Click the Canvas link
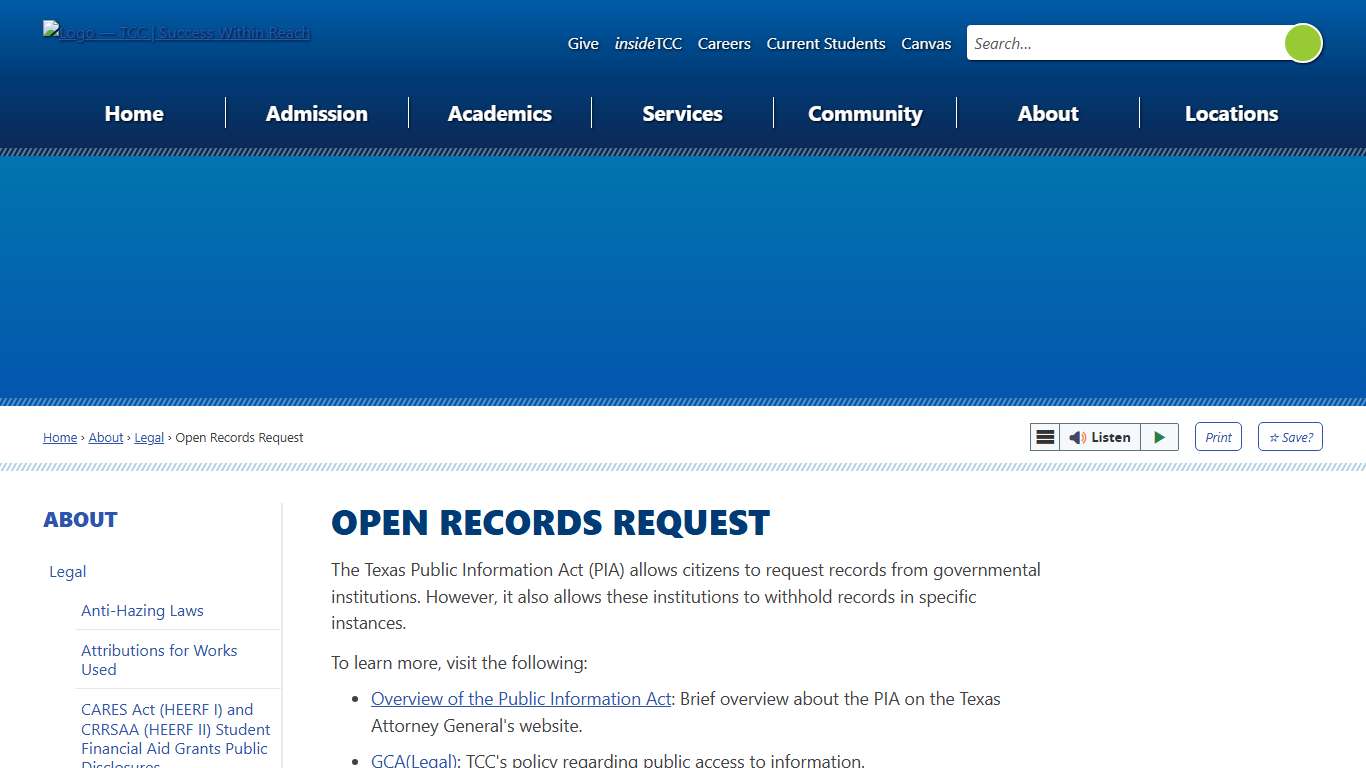Viewport: 1366px width, 768px height. 926,43
